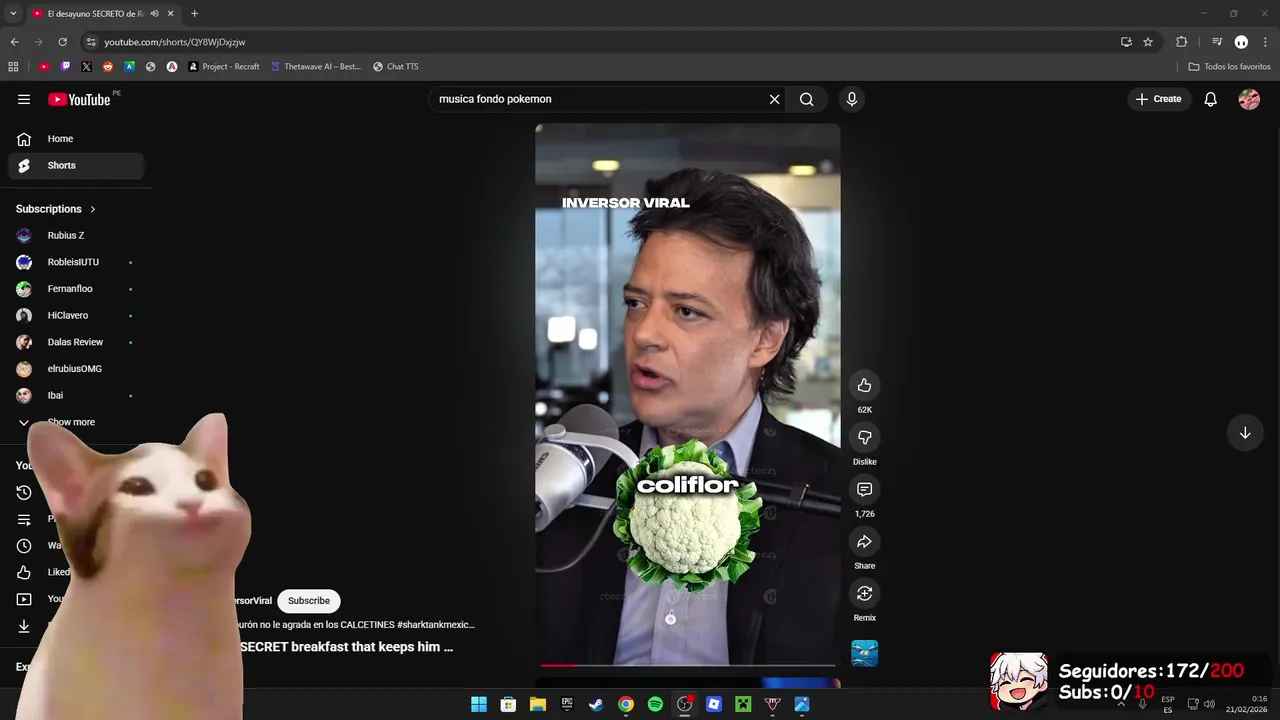Open elrubiusOMG subscription channel
Viewport: 1280px width, 720px height.
pos(76,369)
